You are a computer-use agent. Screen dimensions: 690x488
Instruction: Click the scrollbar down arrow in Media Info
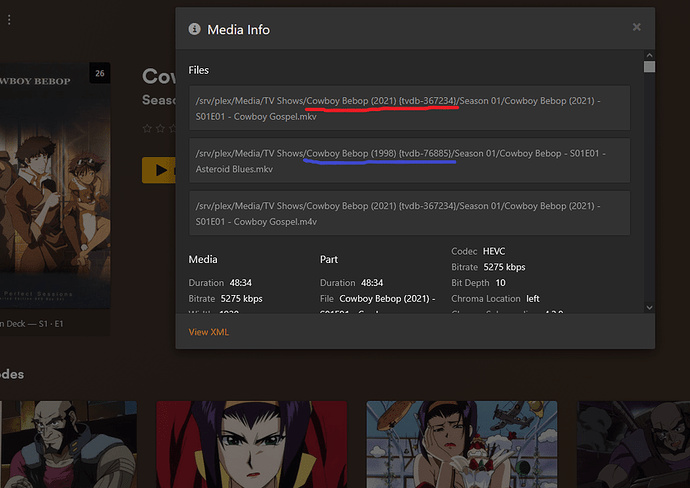click(x=649, y=308)
